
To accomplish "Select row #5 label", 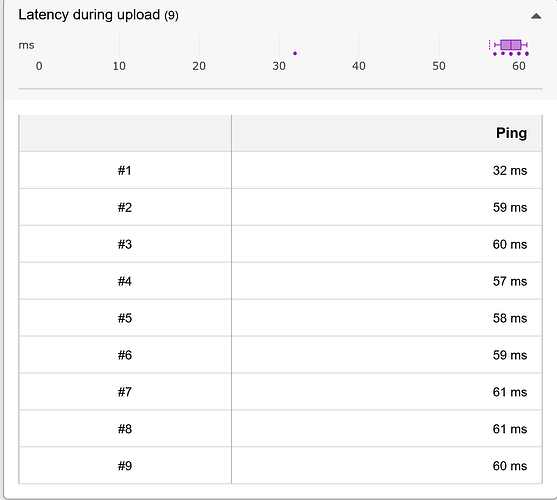I will 125,318.
